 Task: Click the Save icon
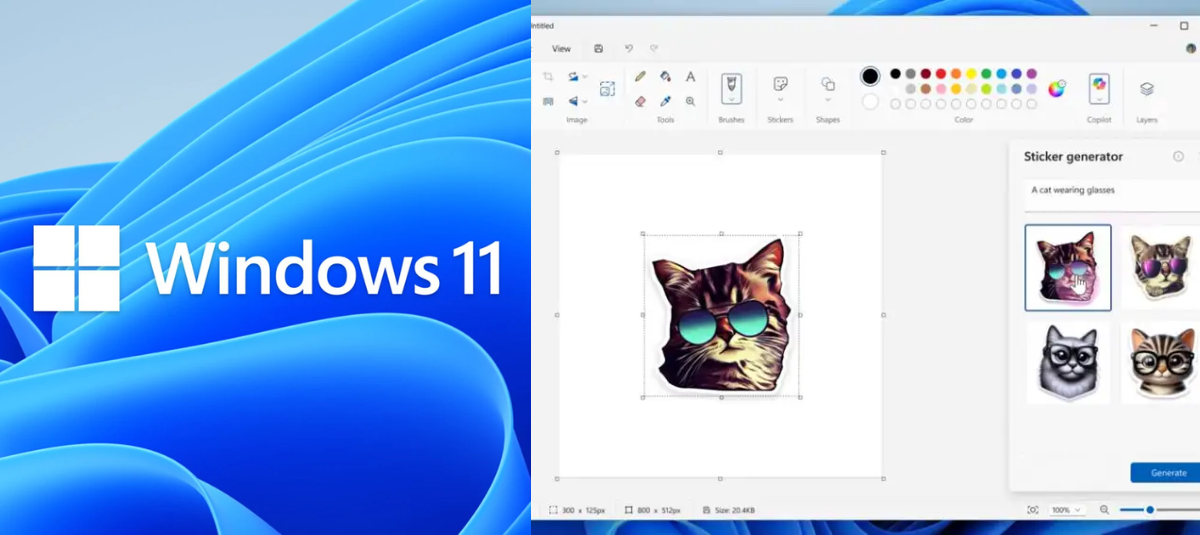pos(598,48)
